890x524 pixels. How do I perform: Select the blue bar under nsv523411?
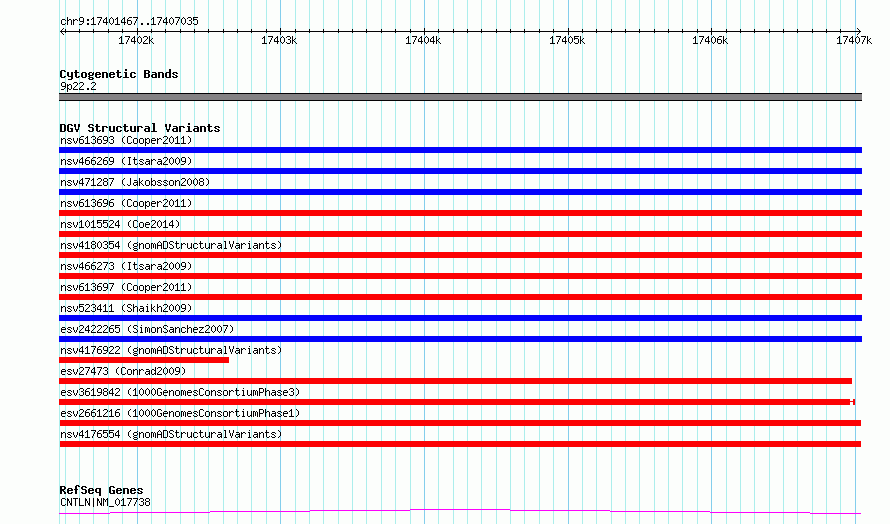coord(460,318)
